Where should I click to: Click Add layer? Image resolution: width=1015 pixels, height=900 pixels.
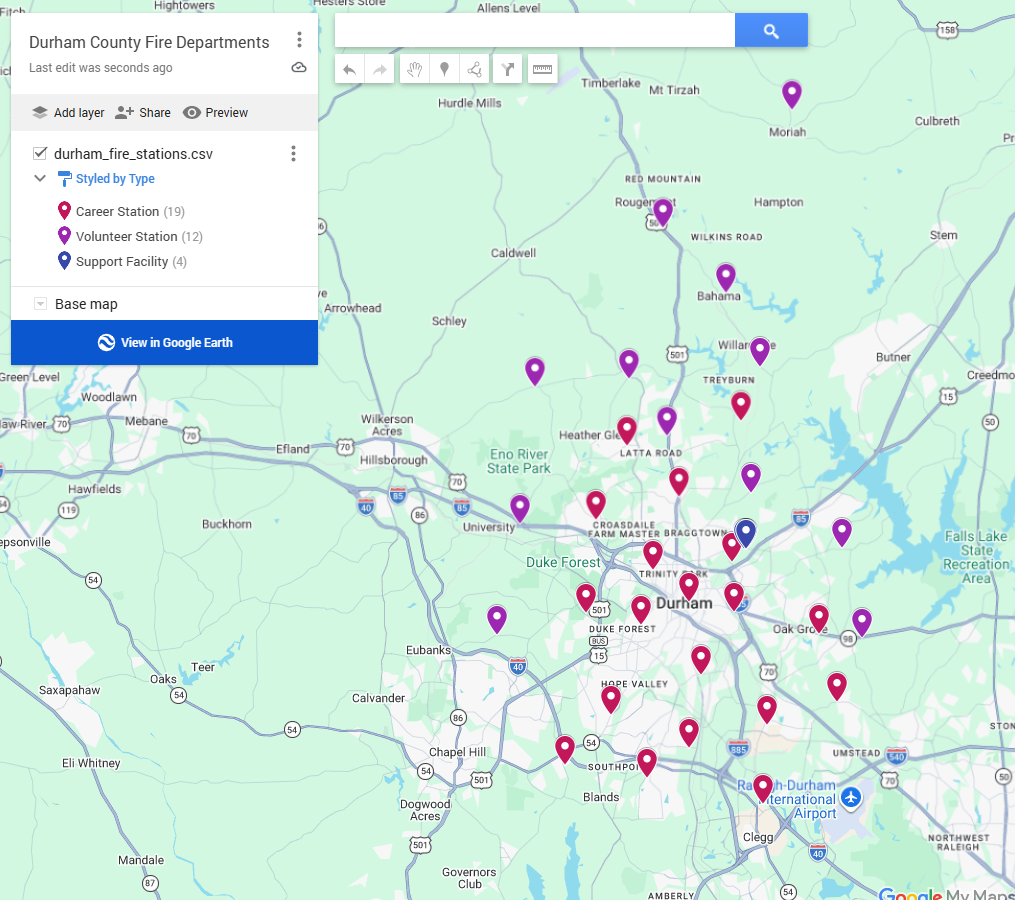[68, 113]
